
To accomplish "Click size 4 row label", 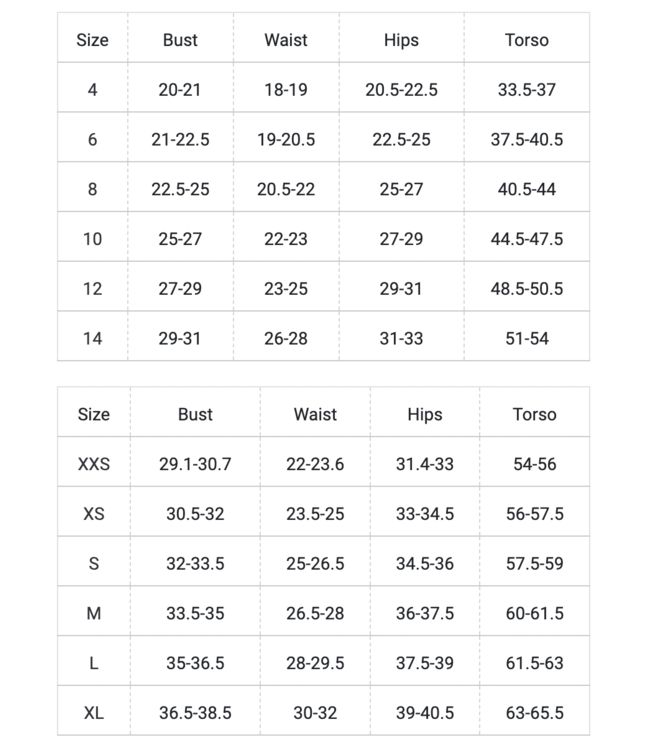I will click(x=92, y=90).
